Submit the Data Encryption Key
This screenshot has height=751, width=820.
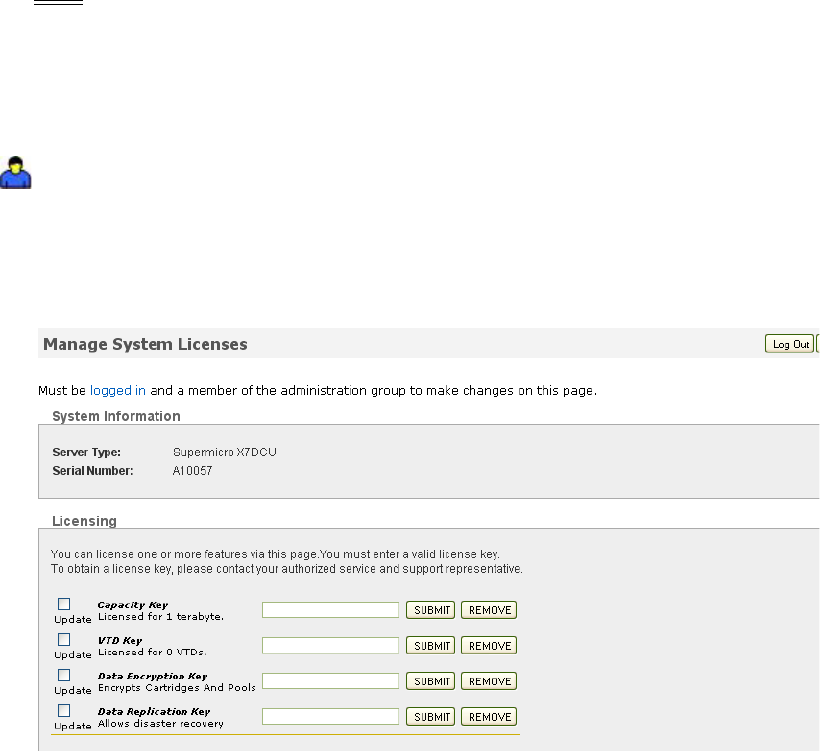pos(430,681)
